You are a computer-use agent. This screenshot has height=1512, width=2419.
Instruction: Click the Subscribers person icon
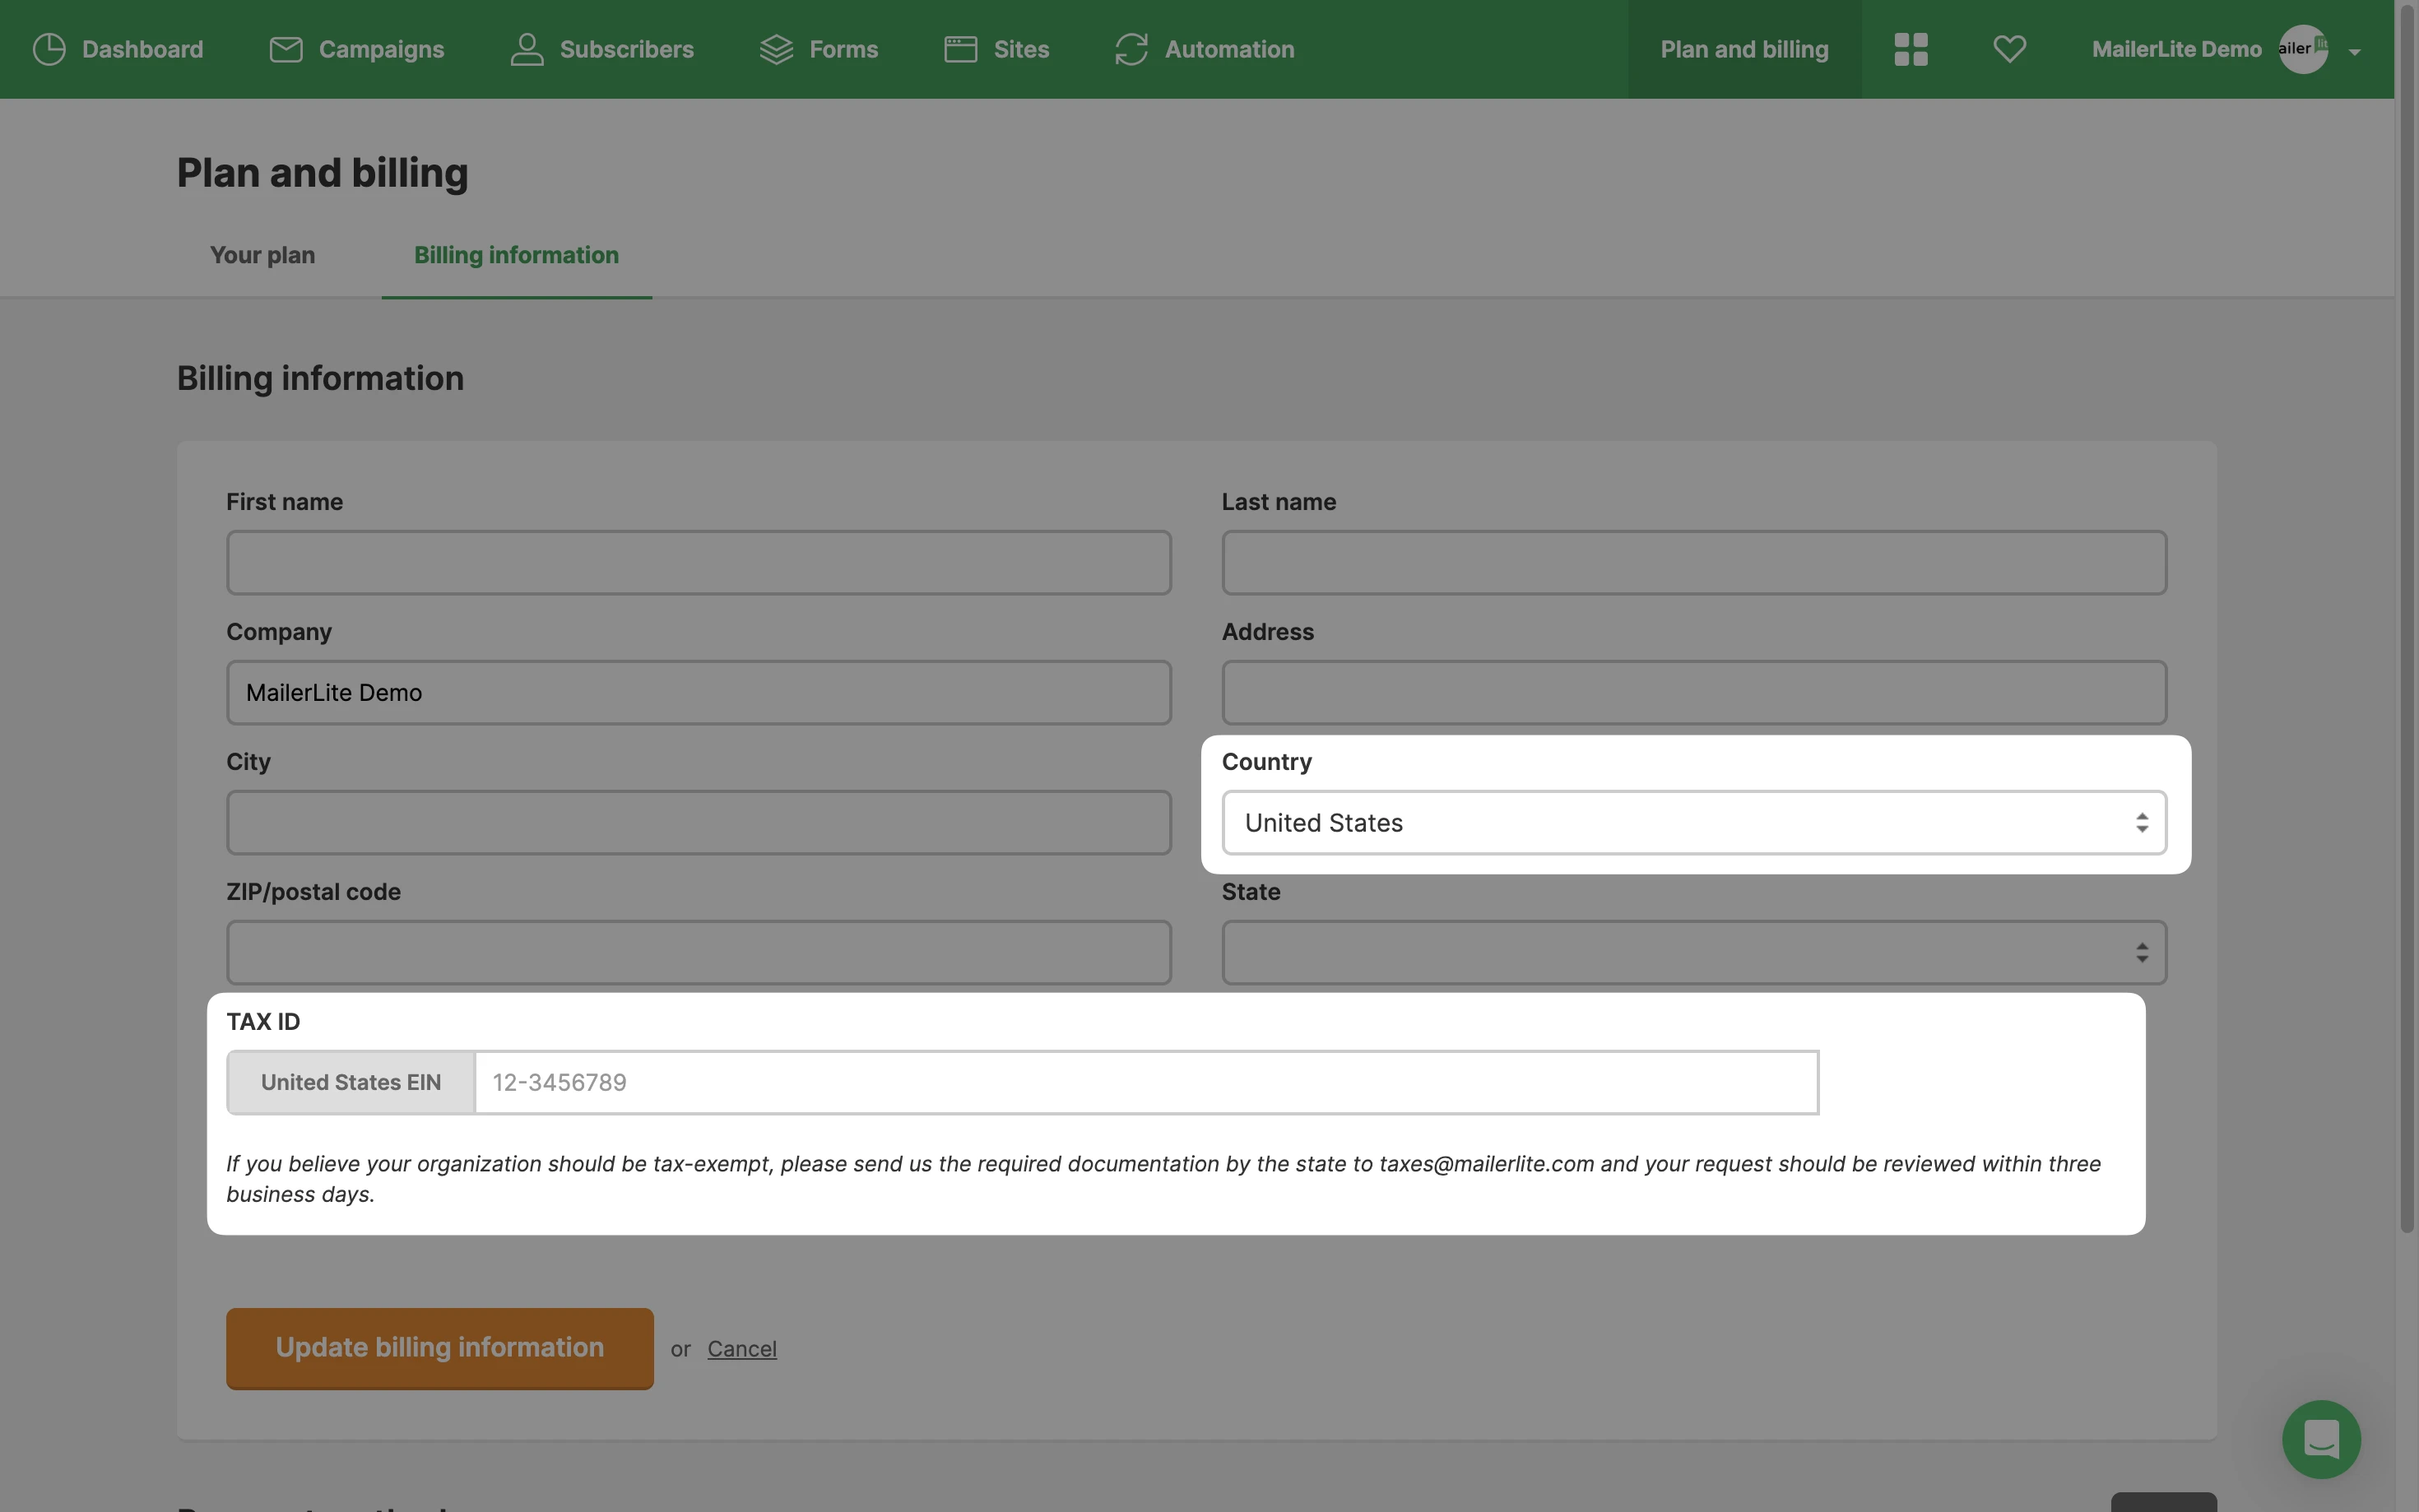pyautogui.click(x=527, y=49)
